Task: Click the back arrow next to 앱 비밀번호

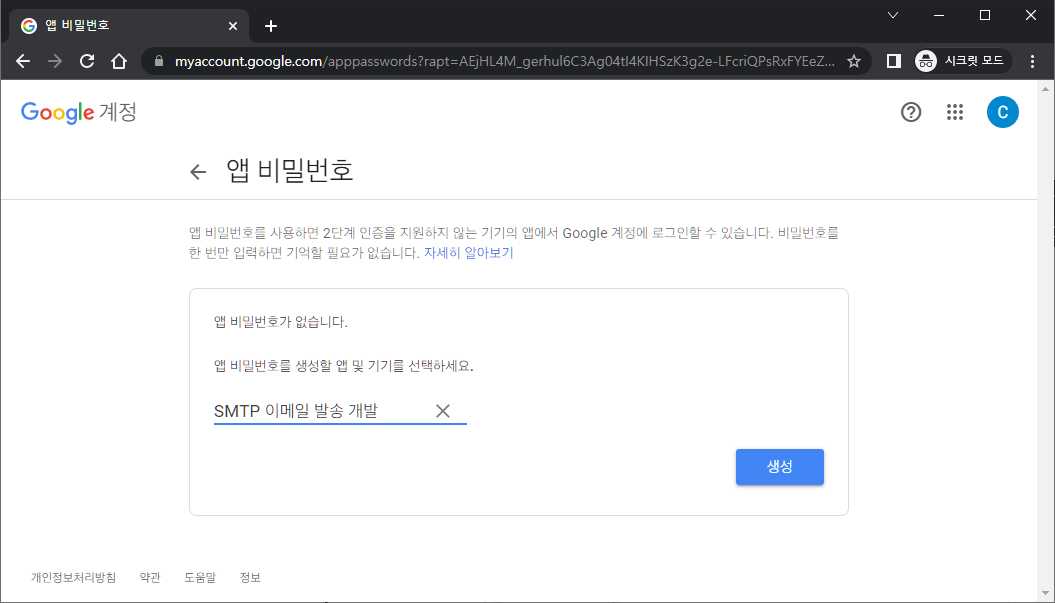Action: point(198,172)
